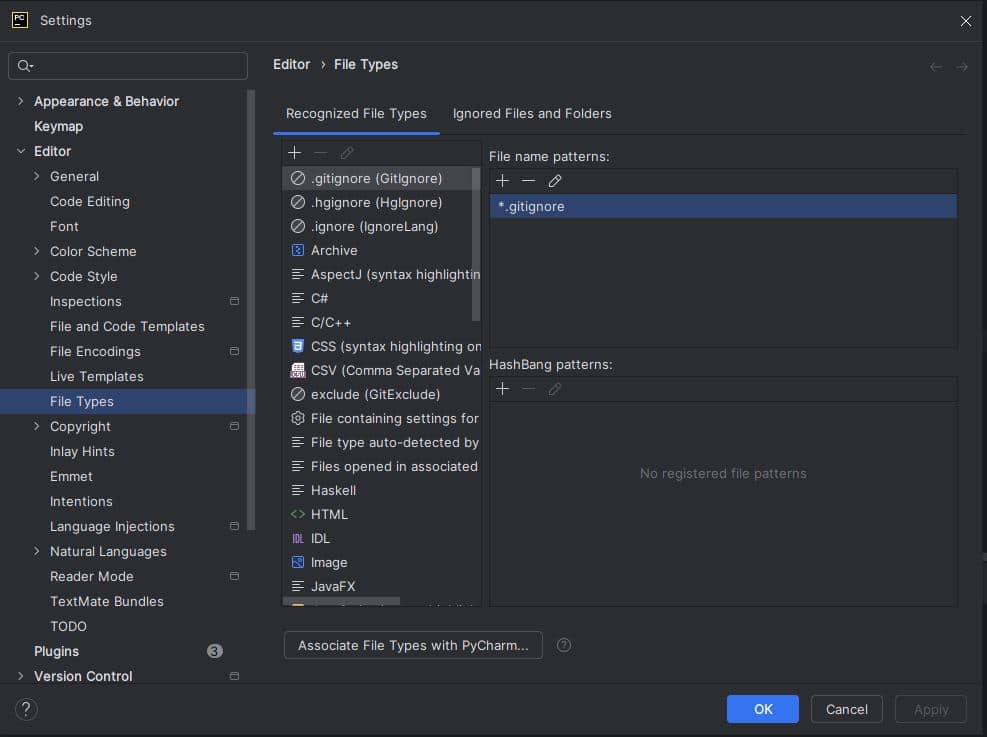Add a file name pattern
Screen dimensions: 987x737
(502, 181)
